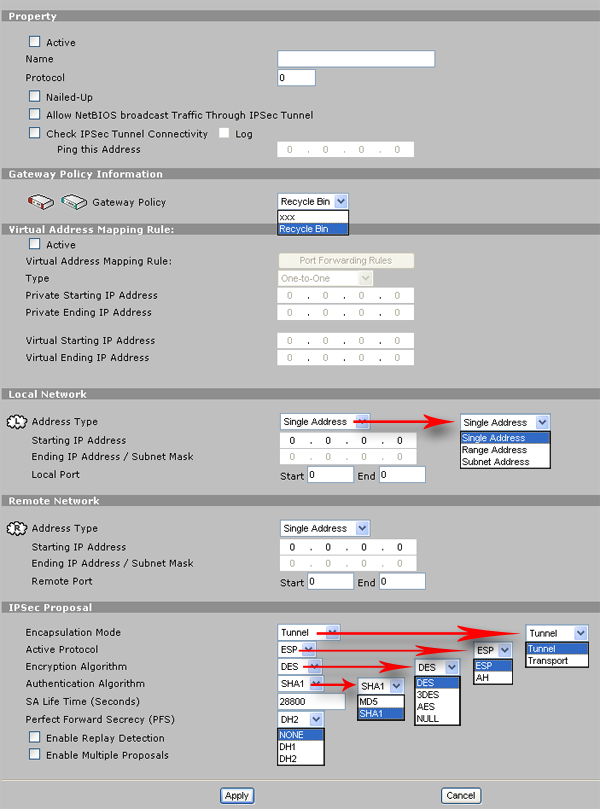This screenshot has height=809, width=600.
Task: Choose MD5 authentication option
Action: click(x=381, y=702)
